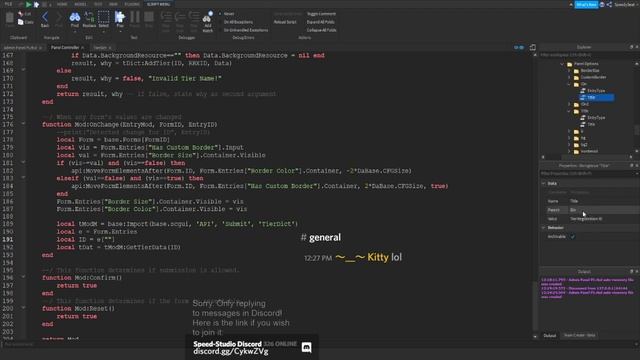Collapse the Behavior properties section
The height and width of the screenshot is (360, 640).
[544, 228]
